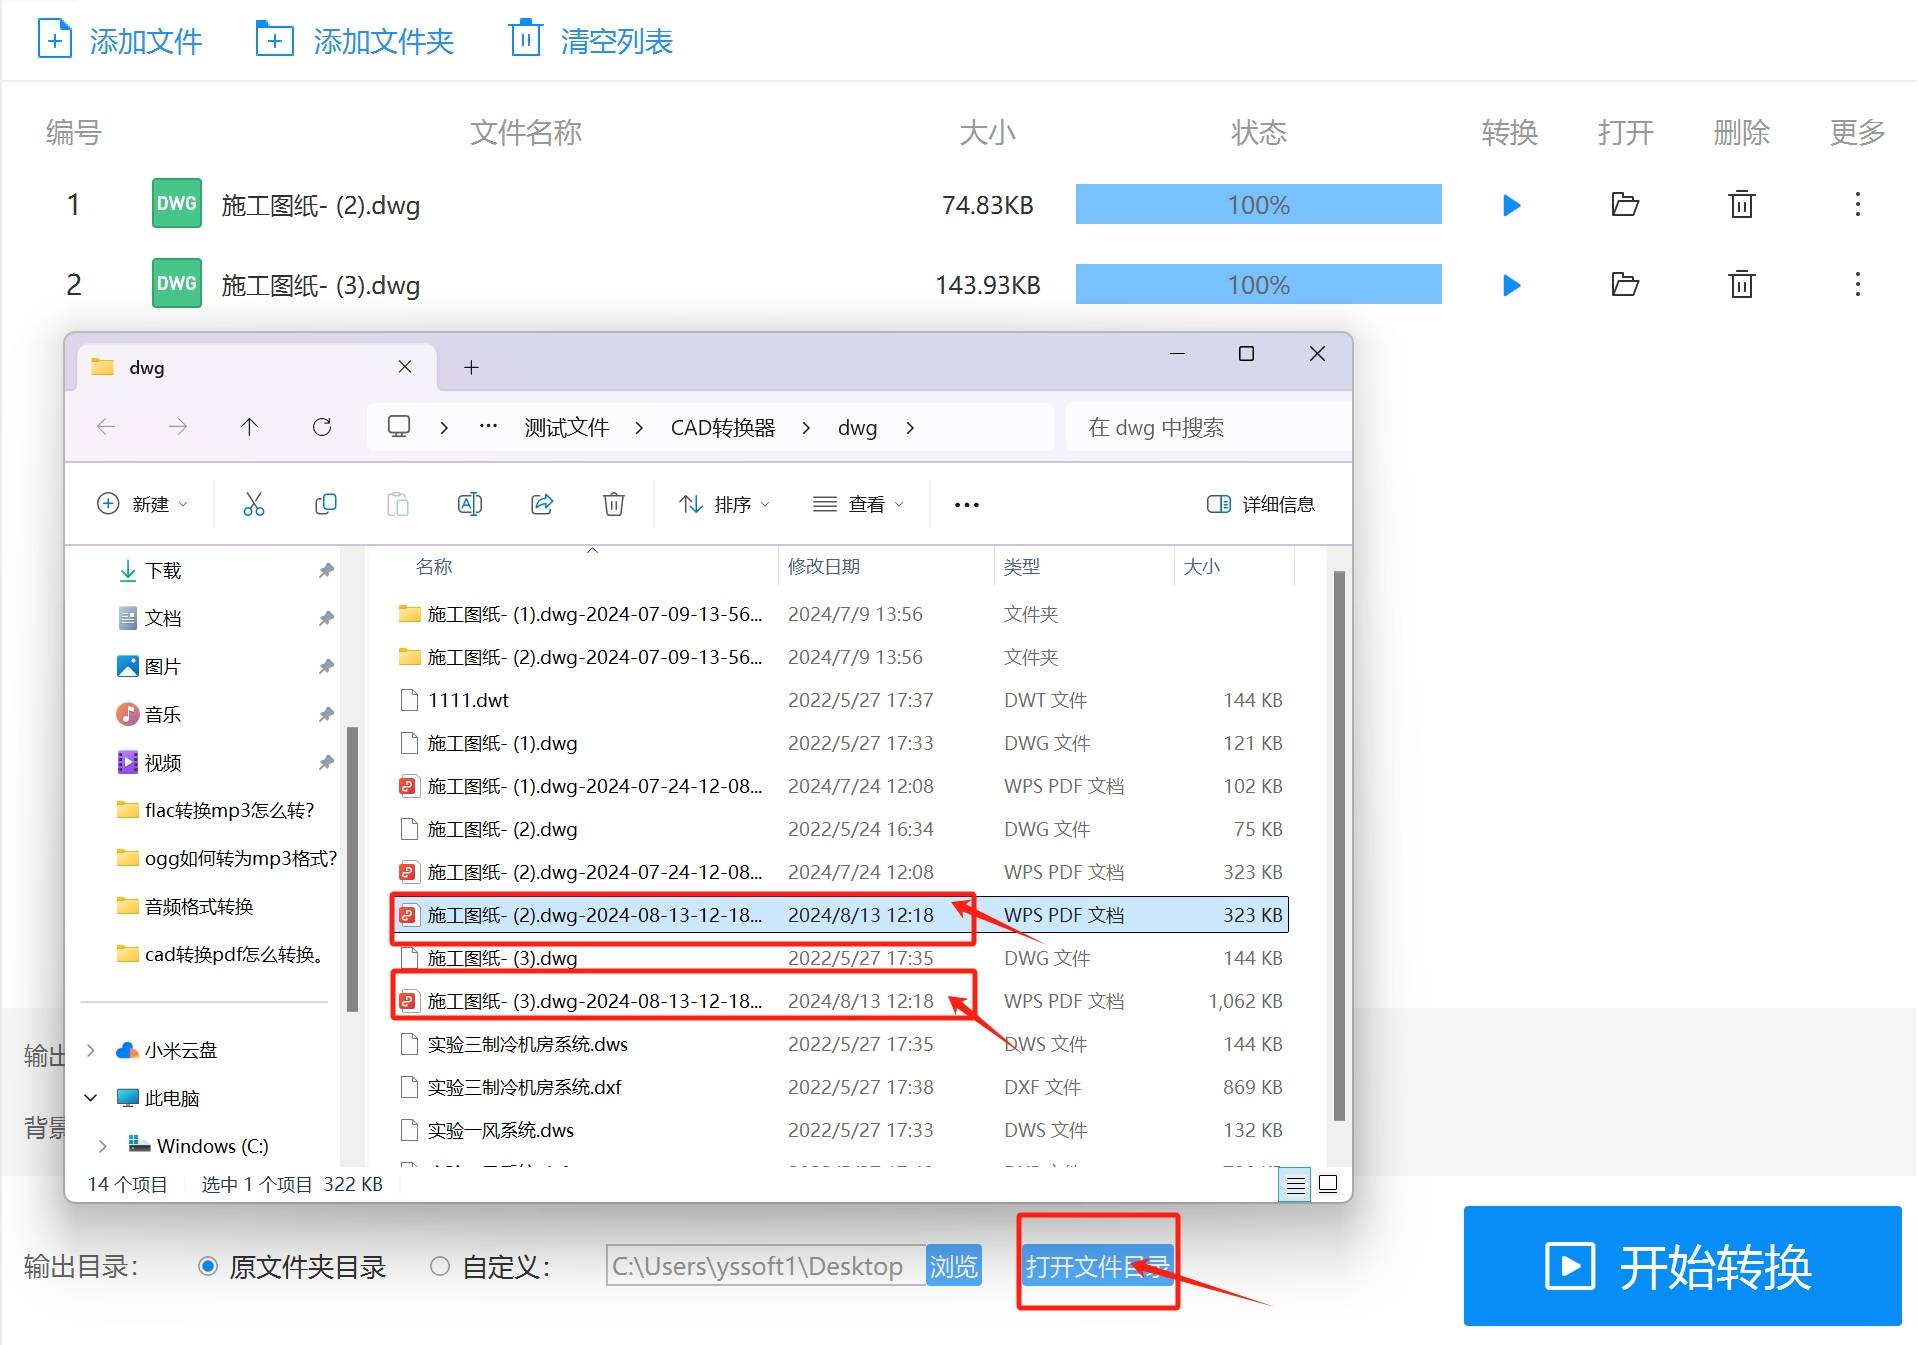The height and width of the screenshot is (1345, 1918).
Task: Open 下载 in the navigation pane
Action: [x=163, y=570]
